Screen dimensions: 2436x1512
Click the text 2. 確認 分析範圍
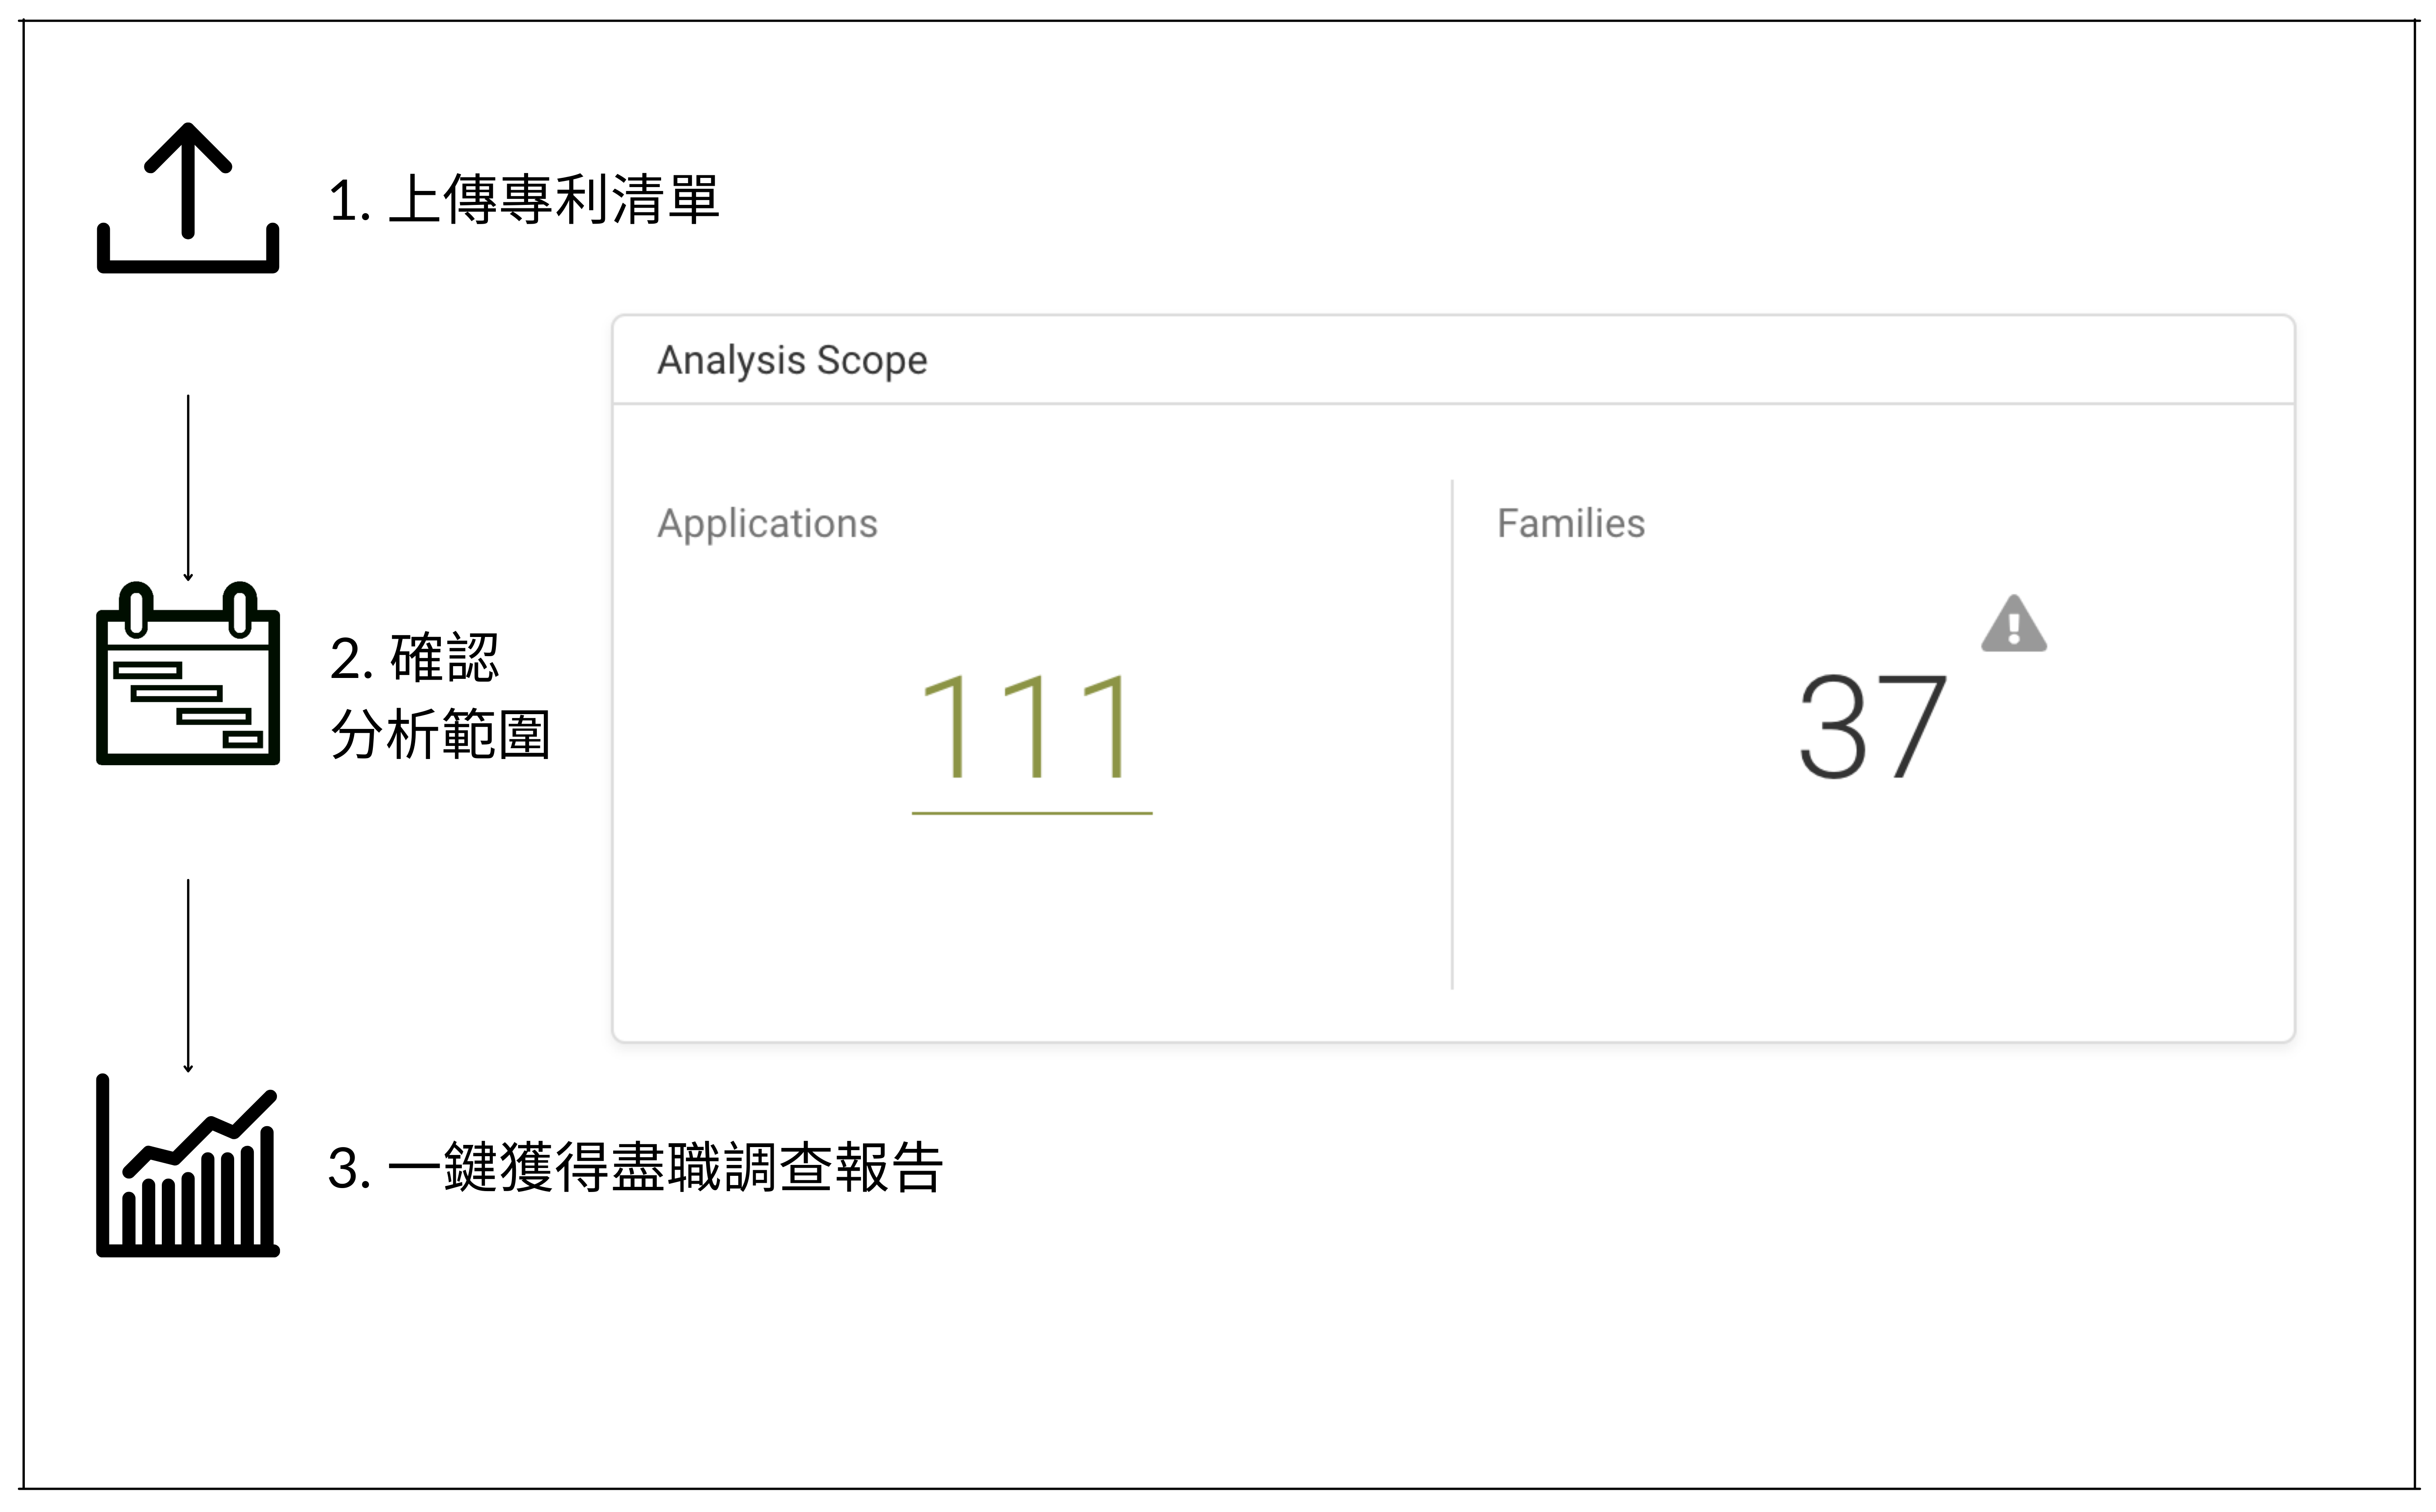coord(440,696)
